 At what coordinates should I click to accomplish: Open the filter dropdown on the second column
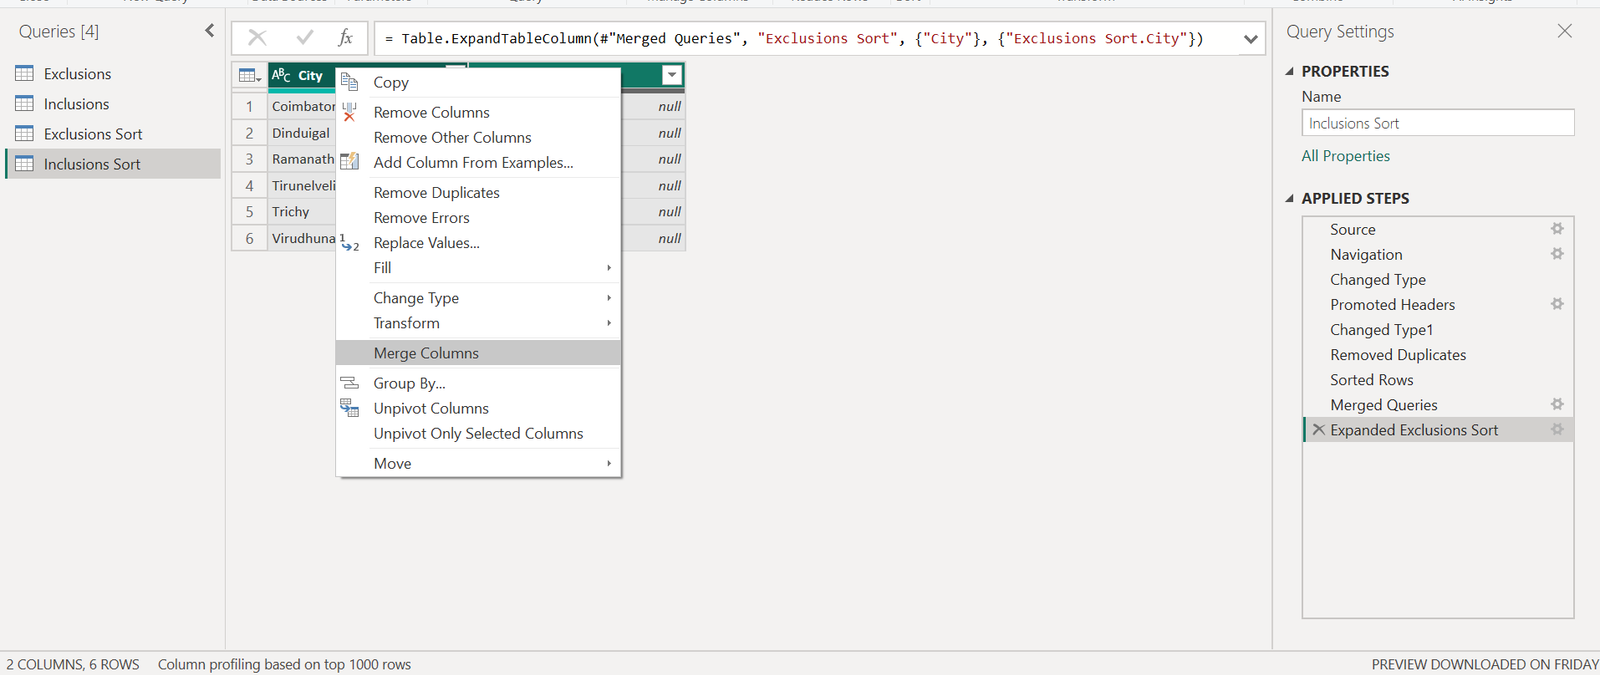click(x=672, y=75)
